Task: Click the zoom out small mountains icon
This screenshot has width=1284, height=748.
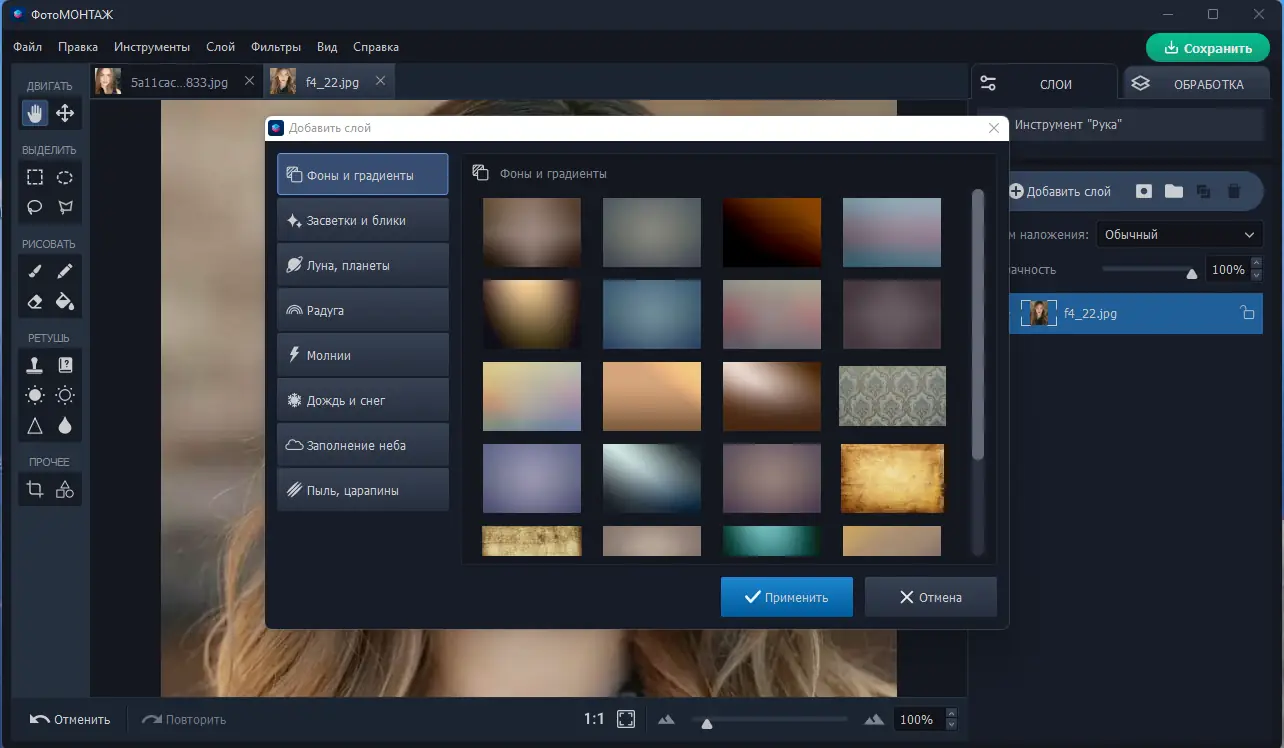Action: (666, 719)
